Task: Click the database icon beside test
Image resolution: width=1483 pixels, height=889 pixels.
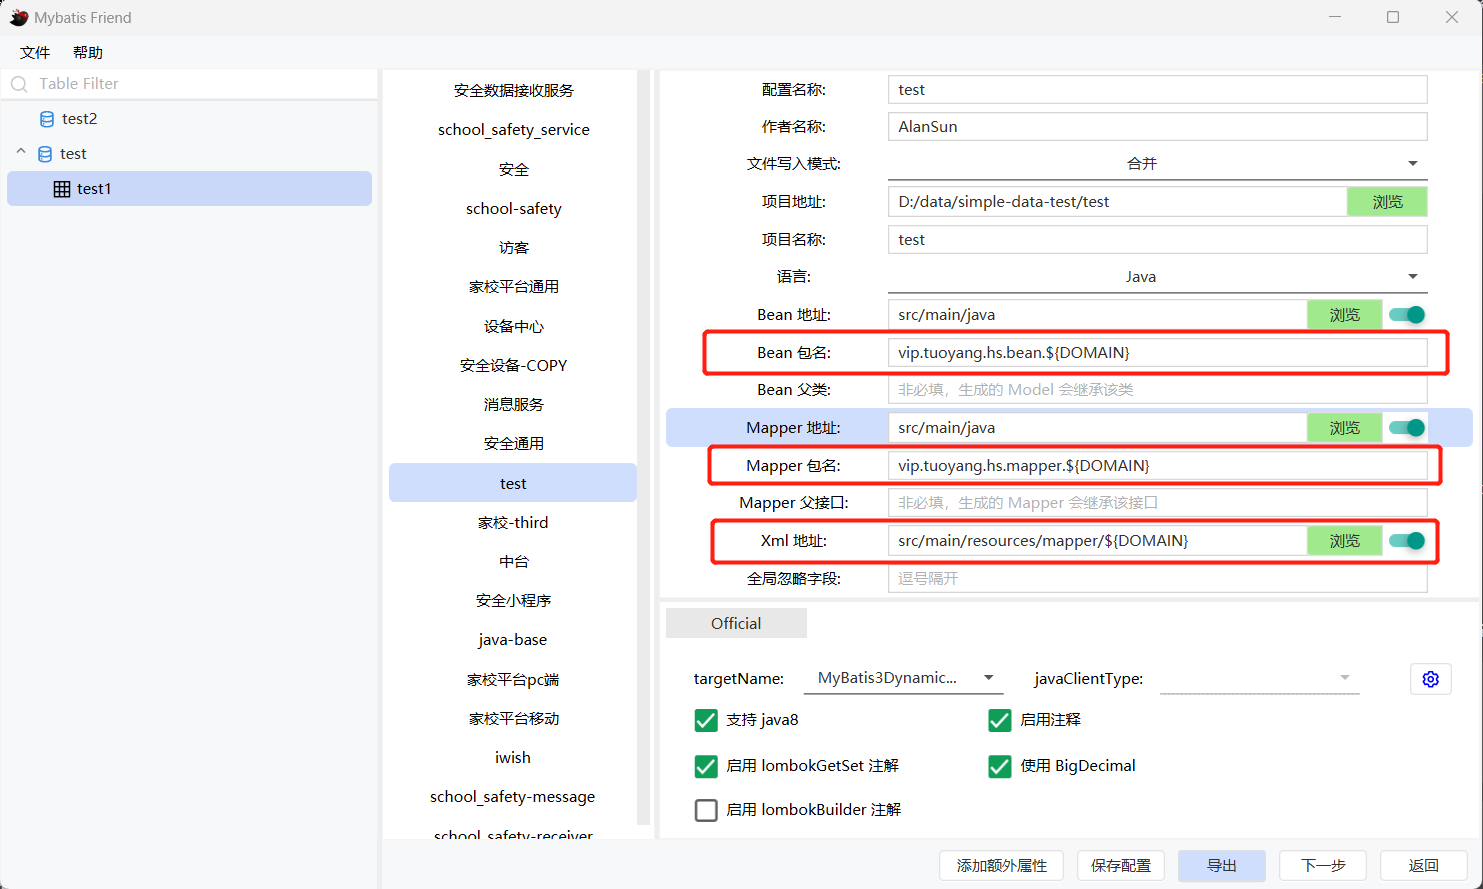Action: (45, 154)
